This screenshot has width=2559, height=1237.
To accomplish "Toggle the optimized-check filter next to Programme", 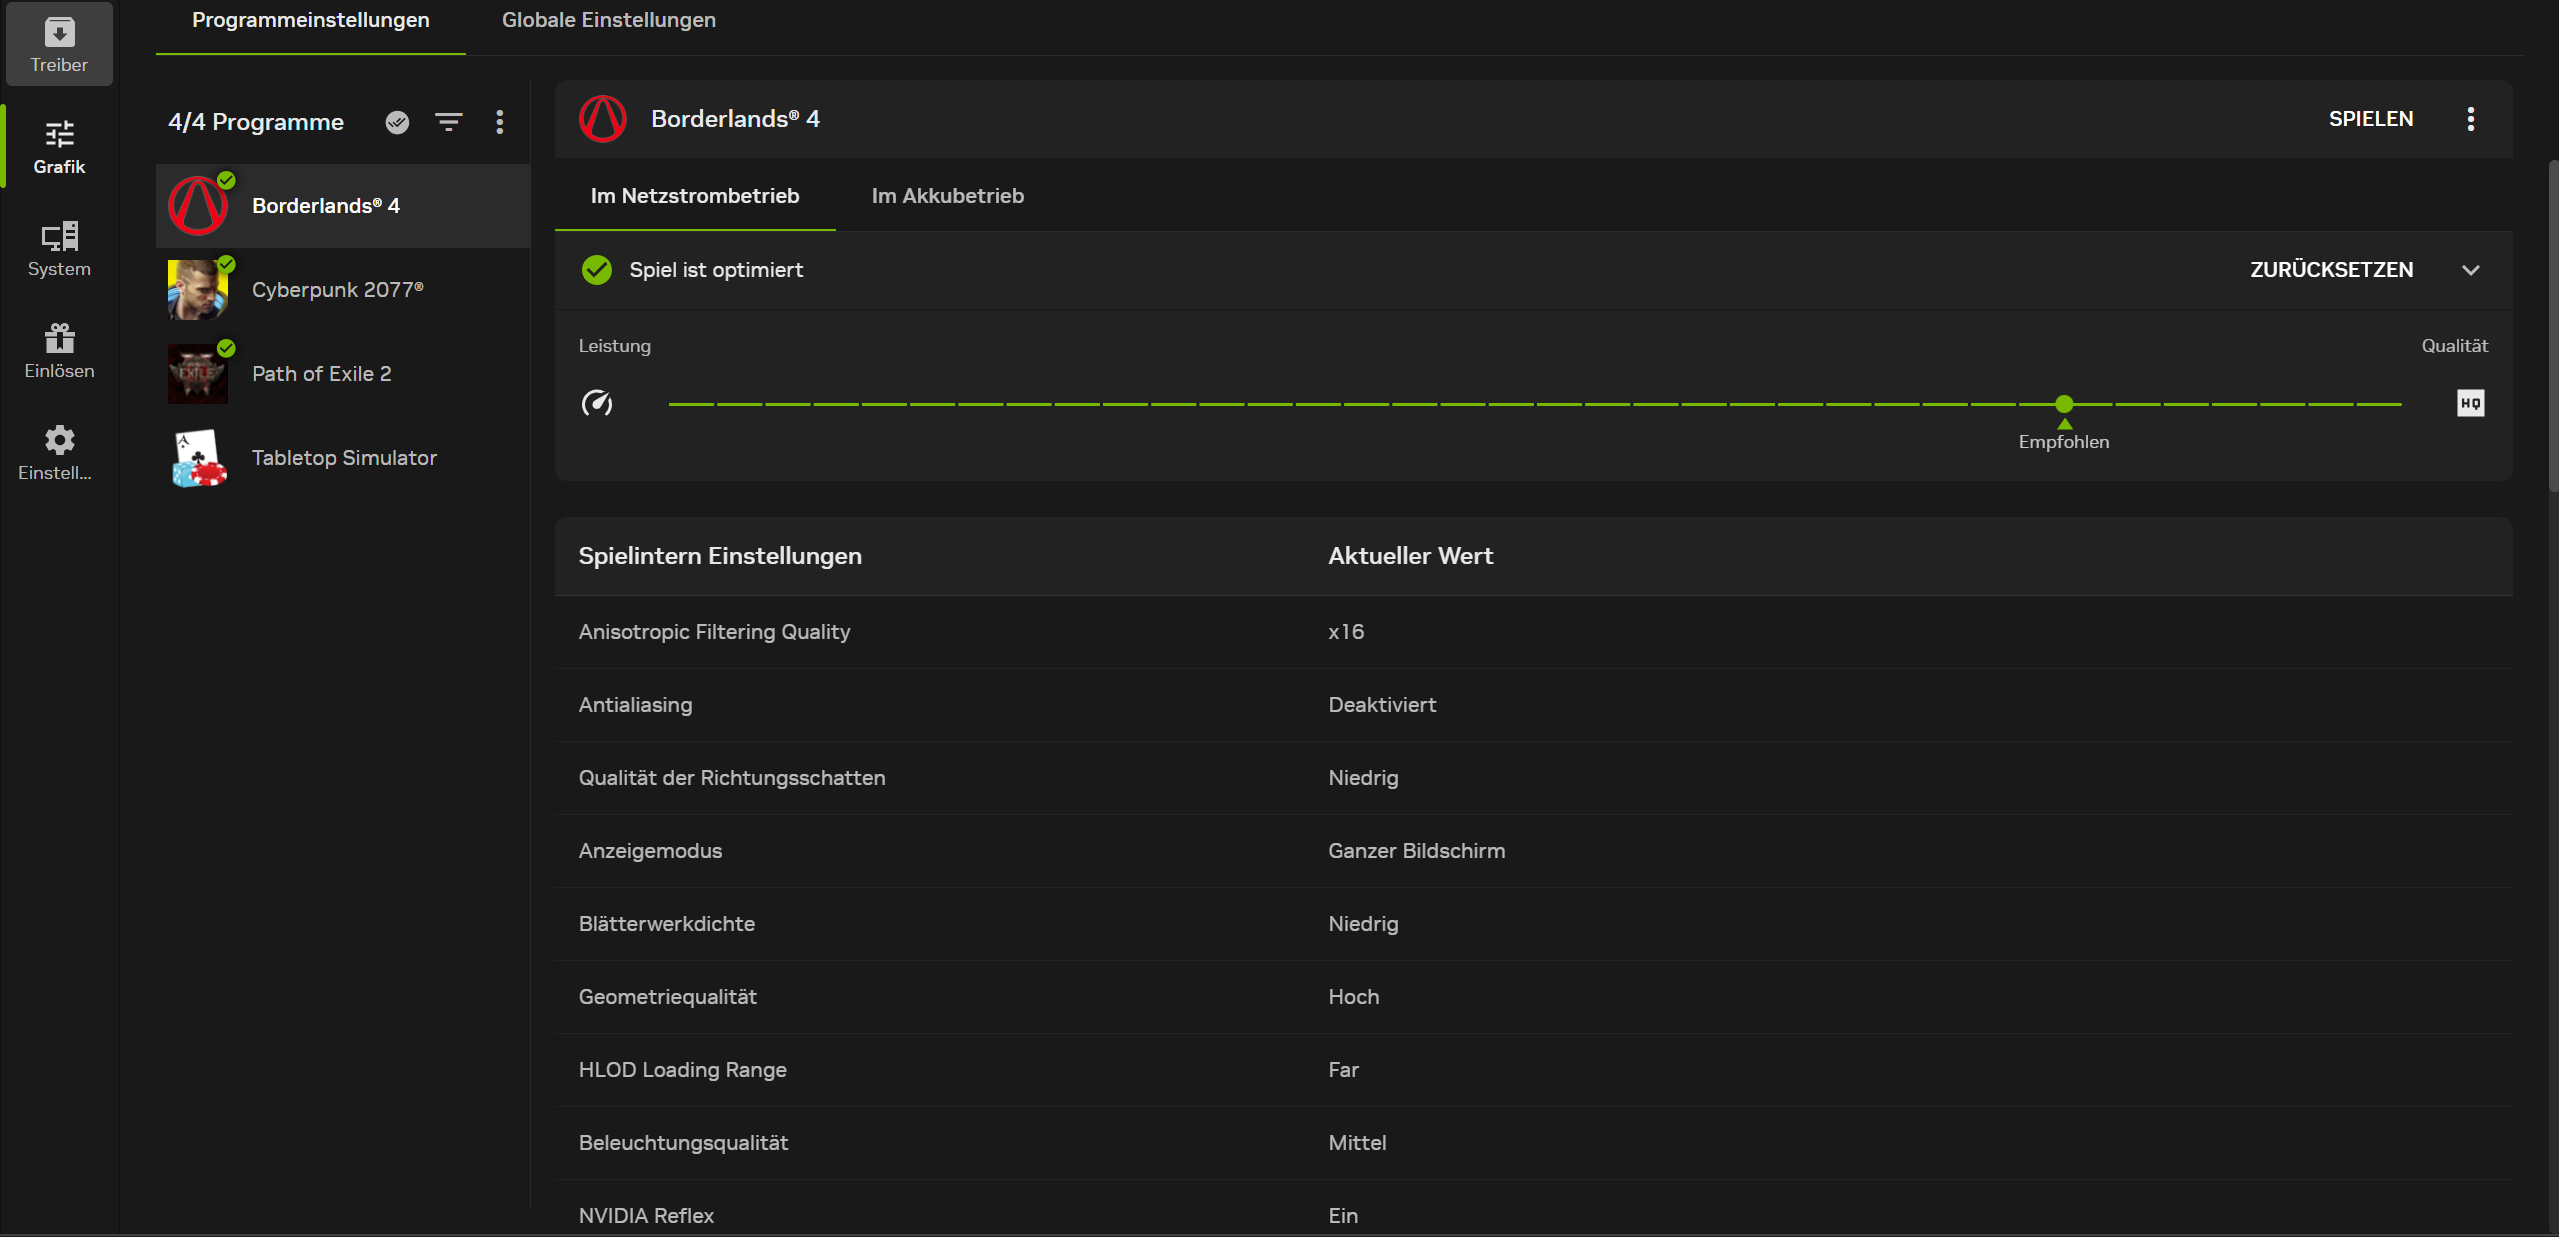I will tap(397, 122).
